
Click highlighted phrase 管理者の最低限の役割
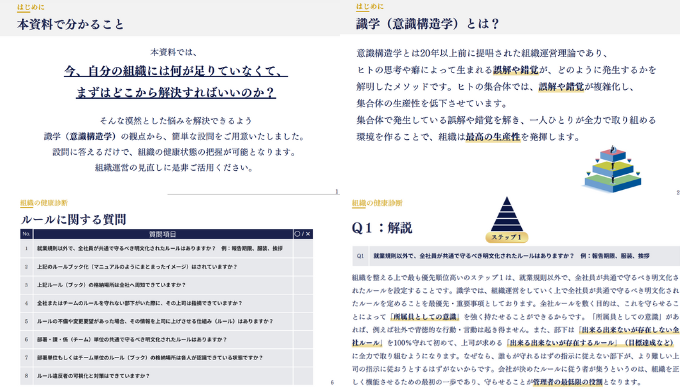[568, 382]
